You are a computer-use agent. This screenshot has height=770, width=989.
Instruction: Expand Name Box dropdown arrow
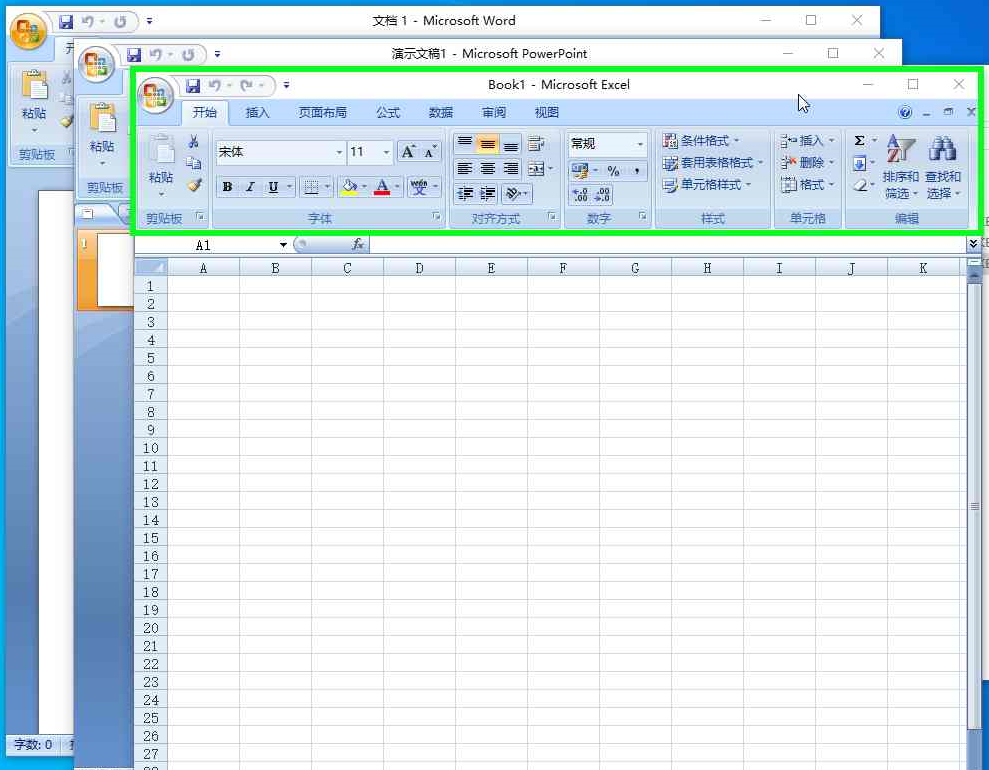click(283, 245)
